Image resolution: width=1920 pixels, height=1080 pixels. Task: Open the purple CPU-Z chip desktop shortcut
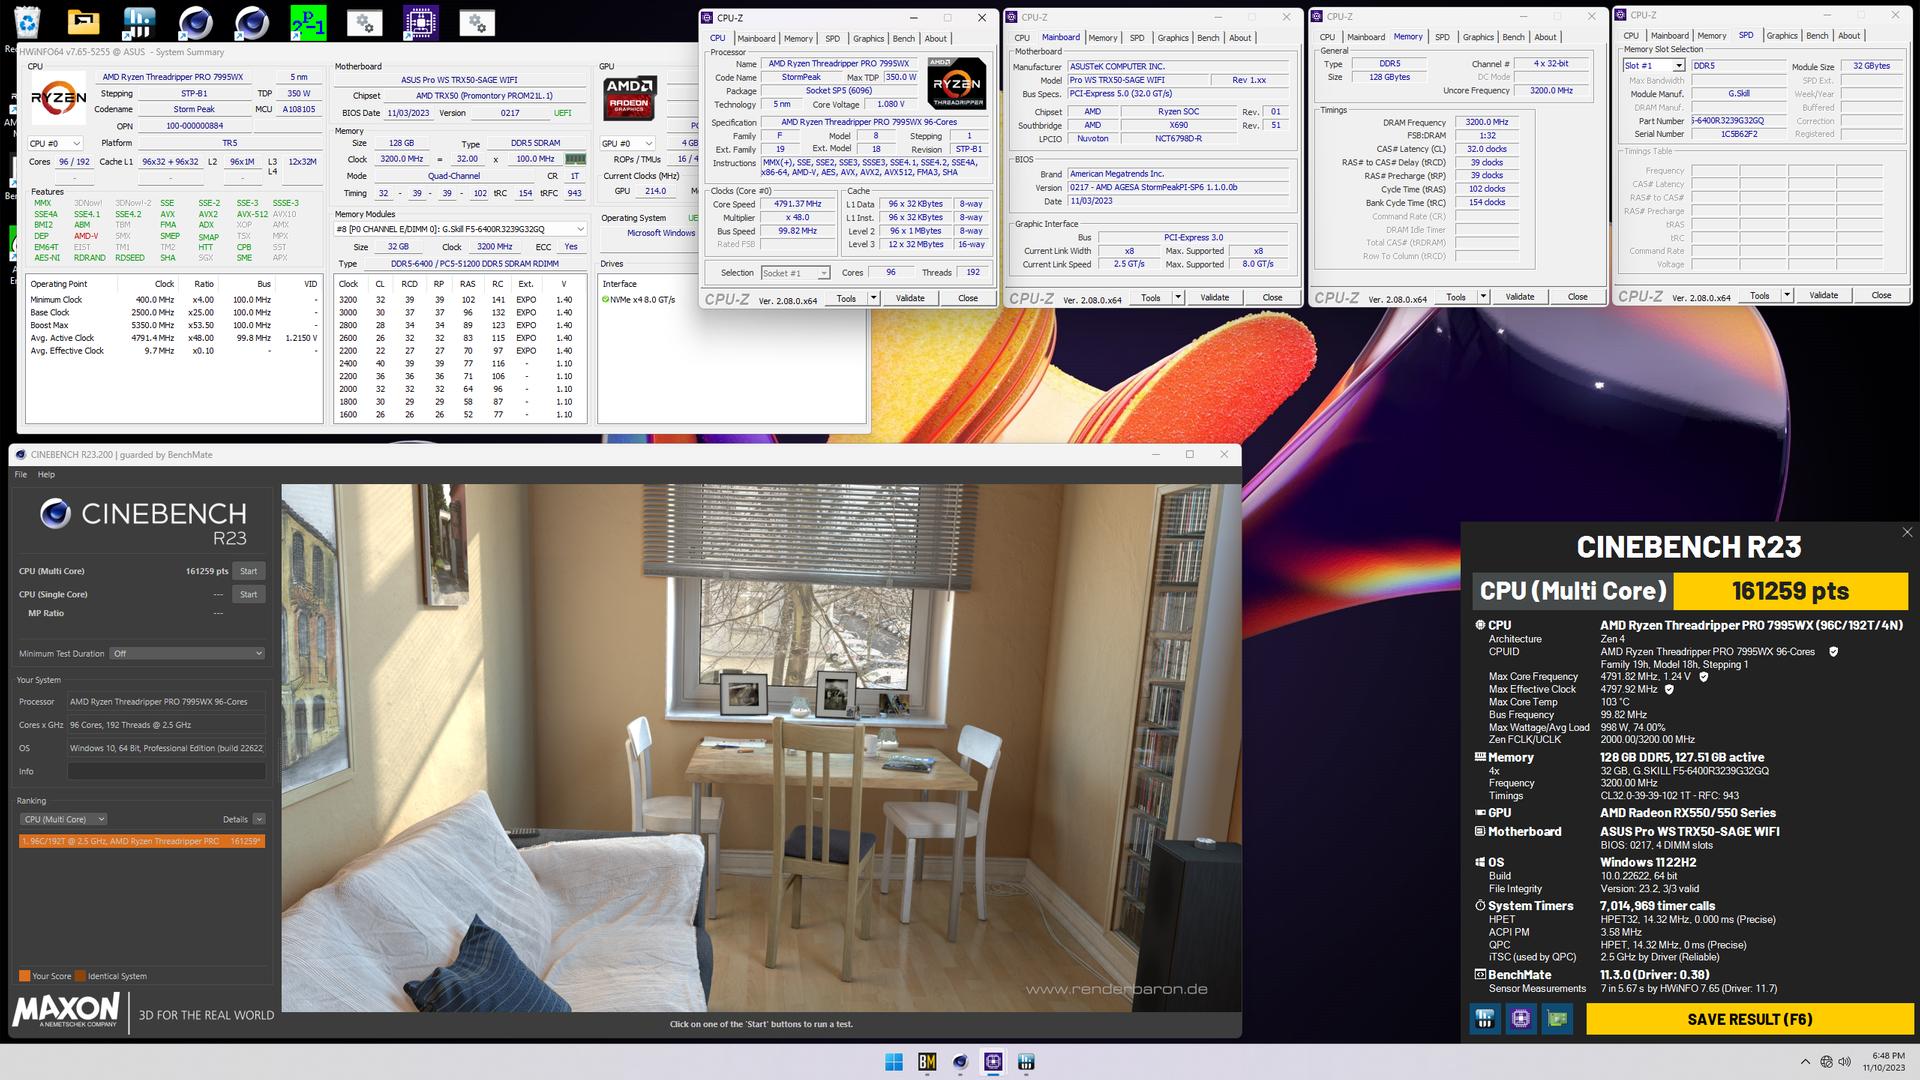(x=423, y=20)
